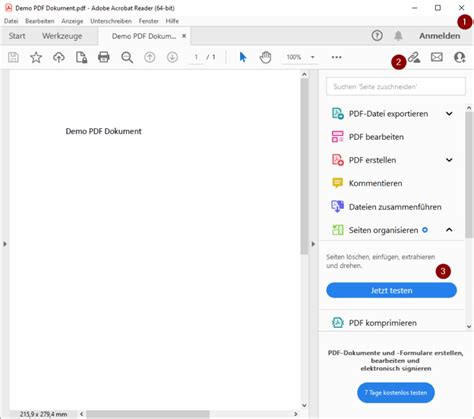Image resolution: width=474 pixels, height=419 pixels.
Task: Share link to file icon
Action: (x=414, y=57)
